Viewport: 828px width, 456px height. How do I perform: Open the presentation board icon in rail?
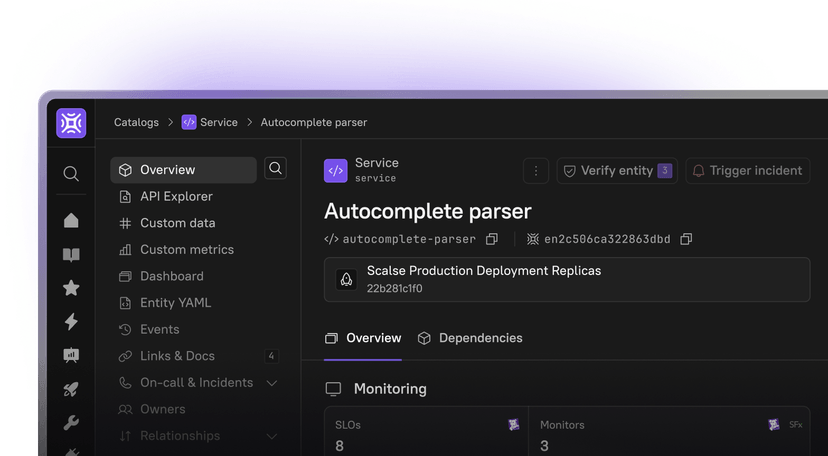coord(71,355)
